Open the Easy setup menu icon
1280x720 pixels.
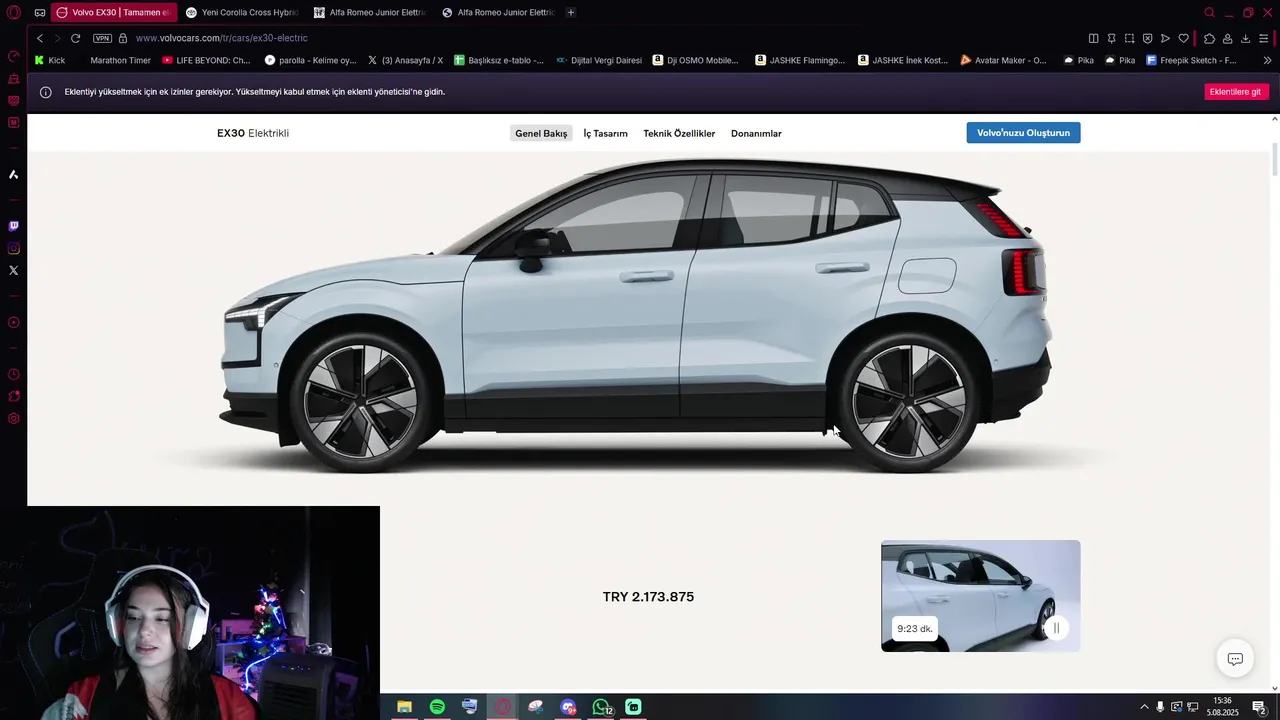(1264, 38)
